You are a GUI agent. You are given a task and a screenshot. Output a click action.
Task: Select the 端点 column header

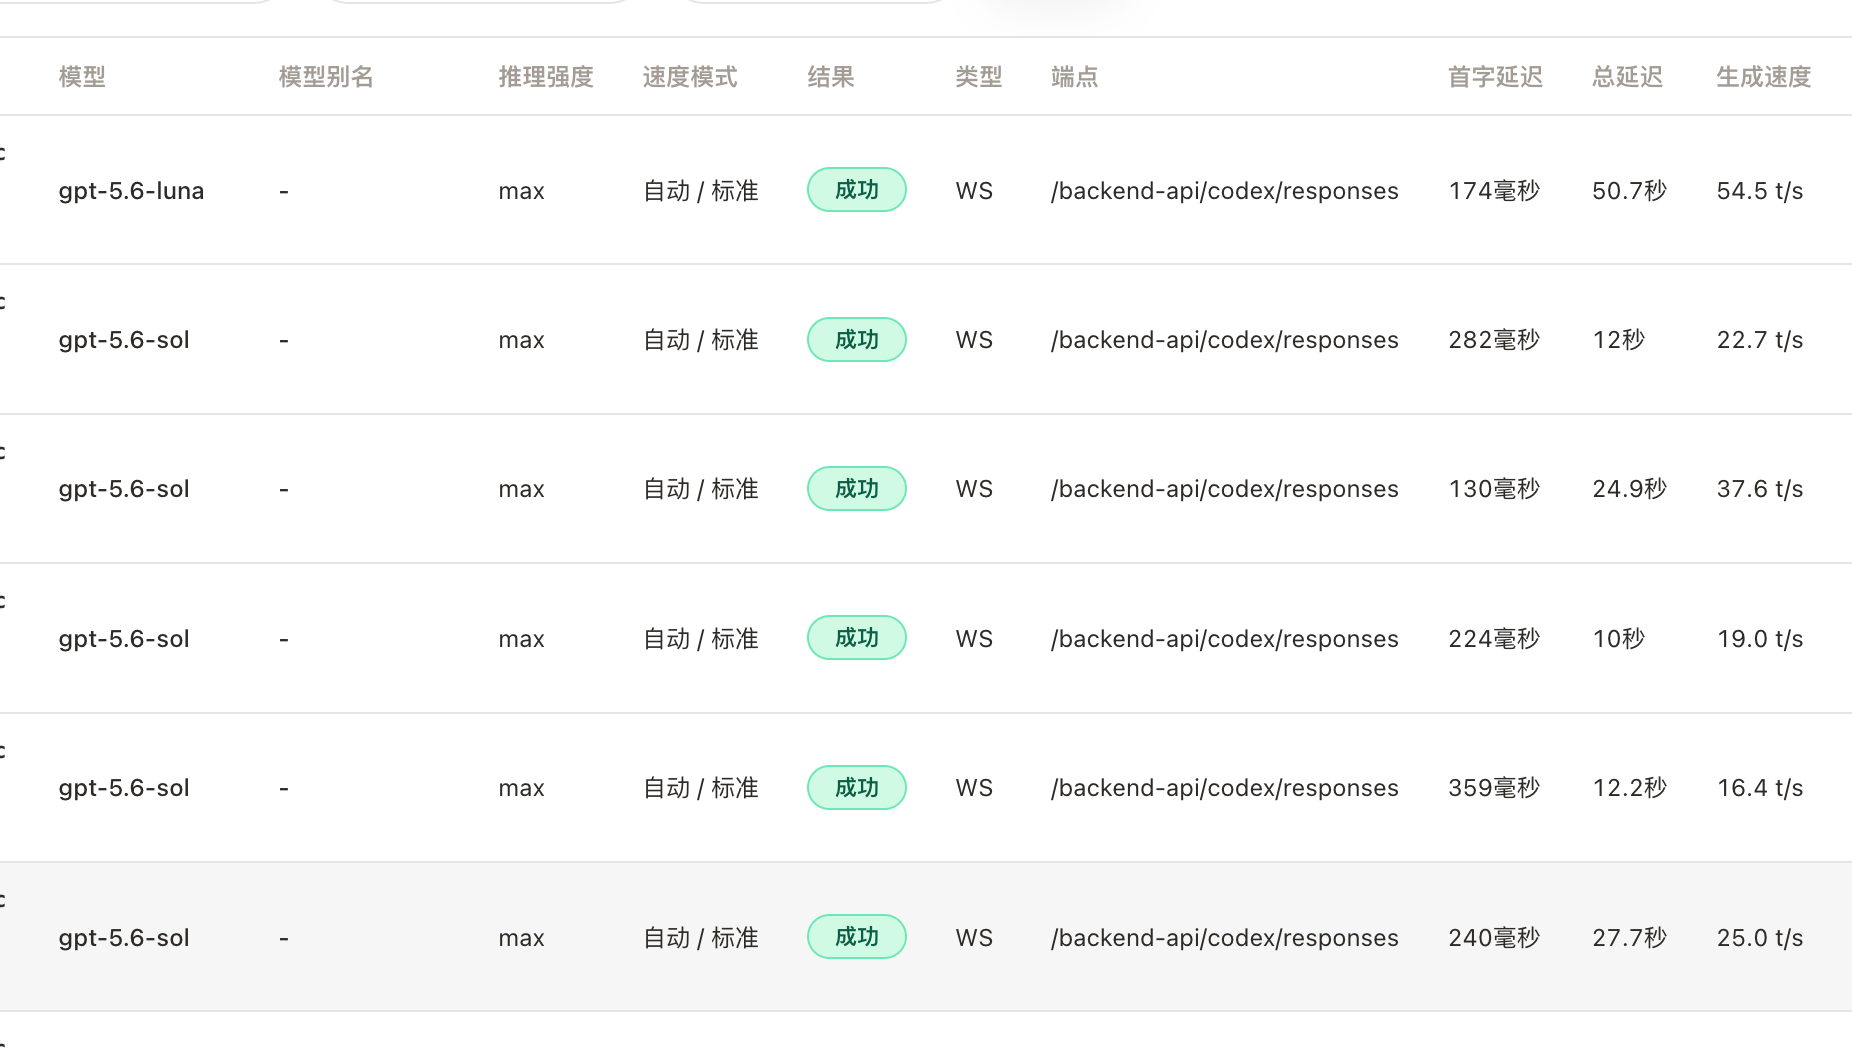(x=1075, y=77)
